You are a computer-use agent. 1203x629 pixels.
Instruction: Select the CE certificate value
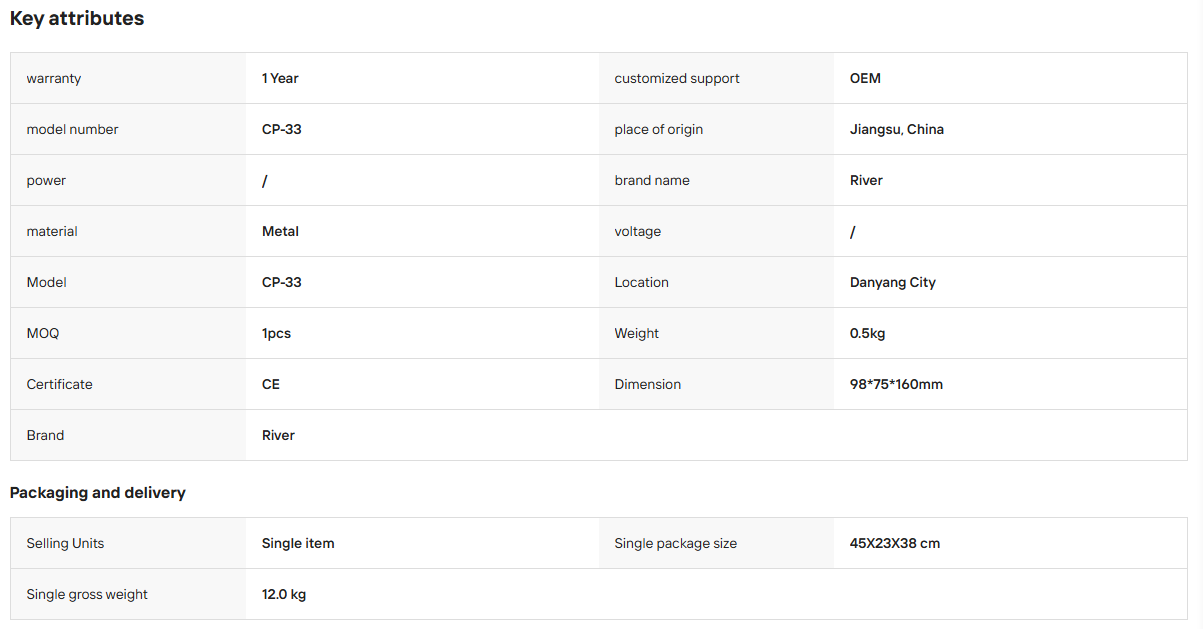271,384
